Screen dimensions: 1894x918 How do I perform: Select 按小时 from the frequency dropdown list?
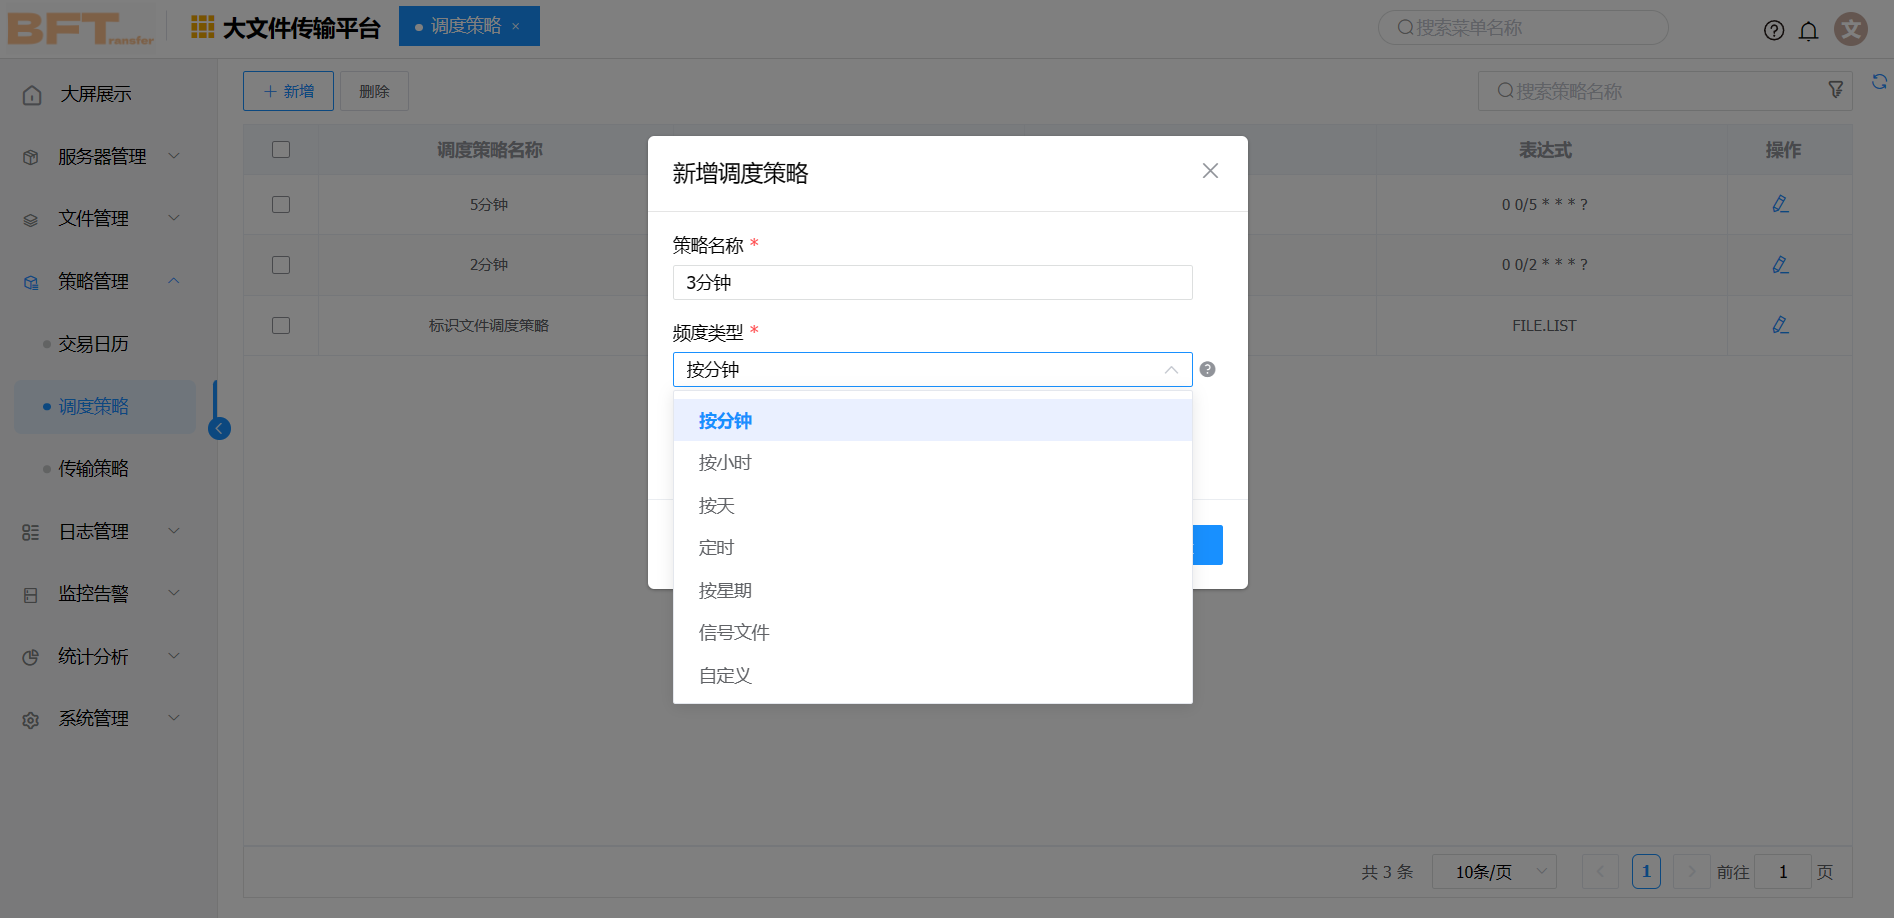[x=725, y=462]
